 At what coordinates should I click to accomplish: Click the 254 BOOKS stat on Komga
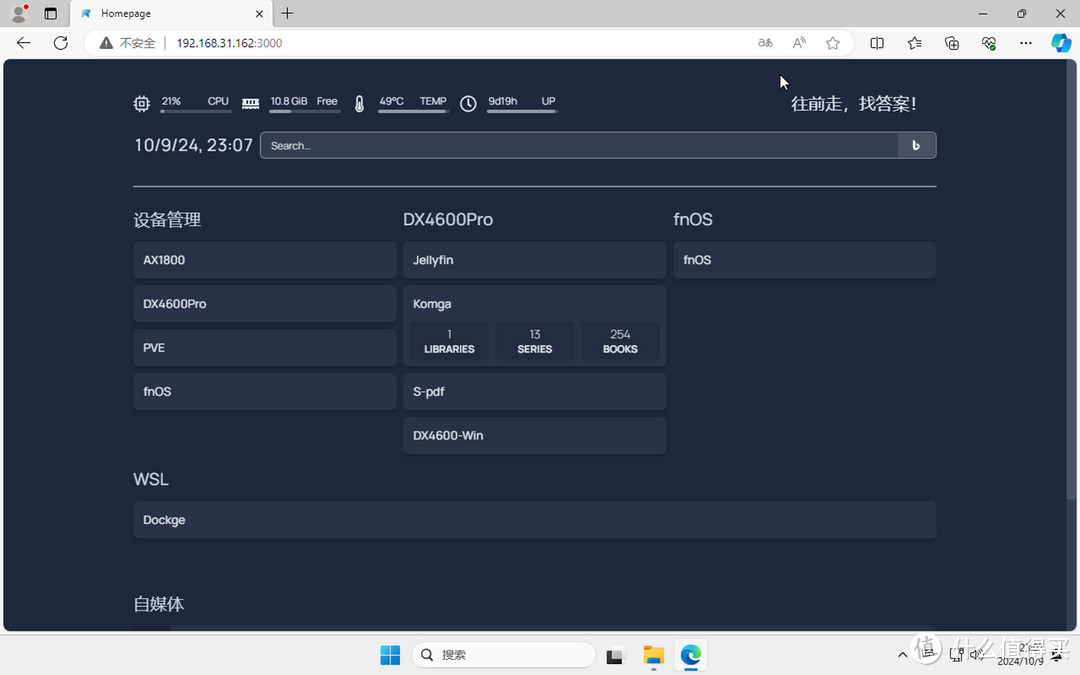click(620, 341)
